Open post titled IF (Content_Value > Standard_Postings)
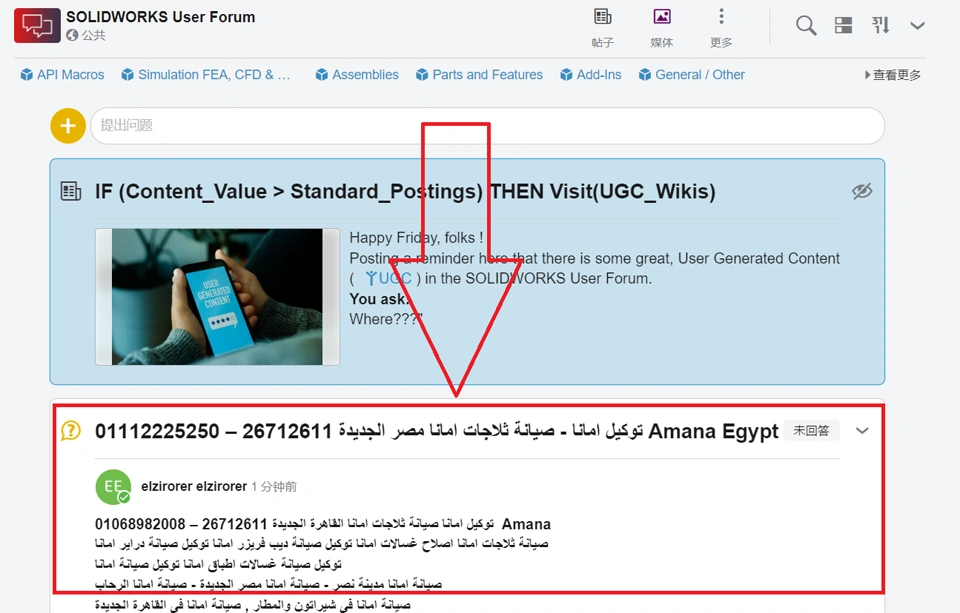This screenshot has height=613, width=960. 405,192
